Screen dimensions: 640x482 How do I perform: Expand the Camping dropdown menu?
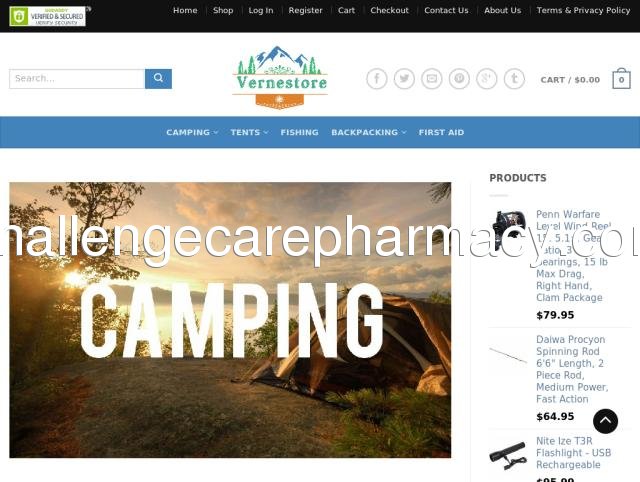[x=192, y=132]
